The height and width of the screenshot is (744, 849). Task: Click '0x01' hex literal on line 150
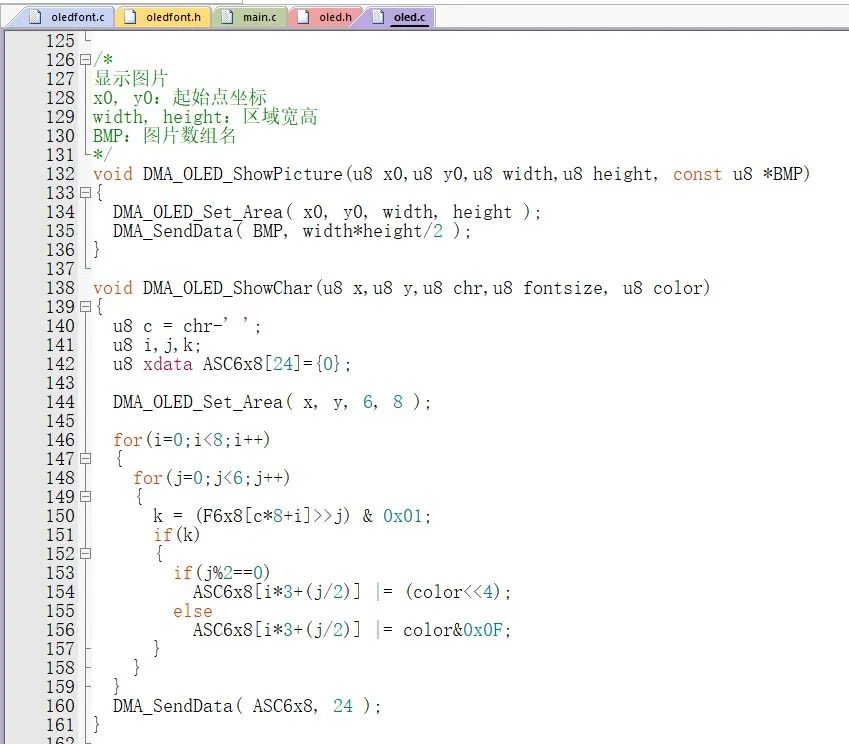[402, 516]
